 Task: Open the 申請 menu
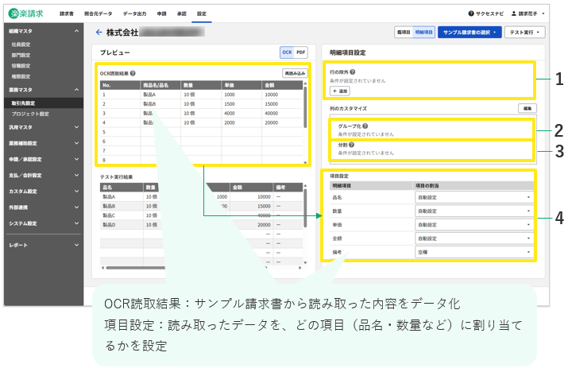(162, 14)
